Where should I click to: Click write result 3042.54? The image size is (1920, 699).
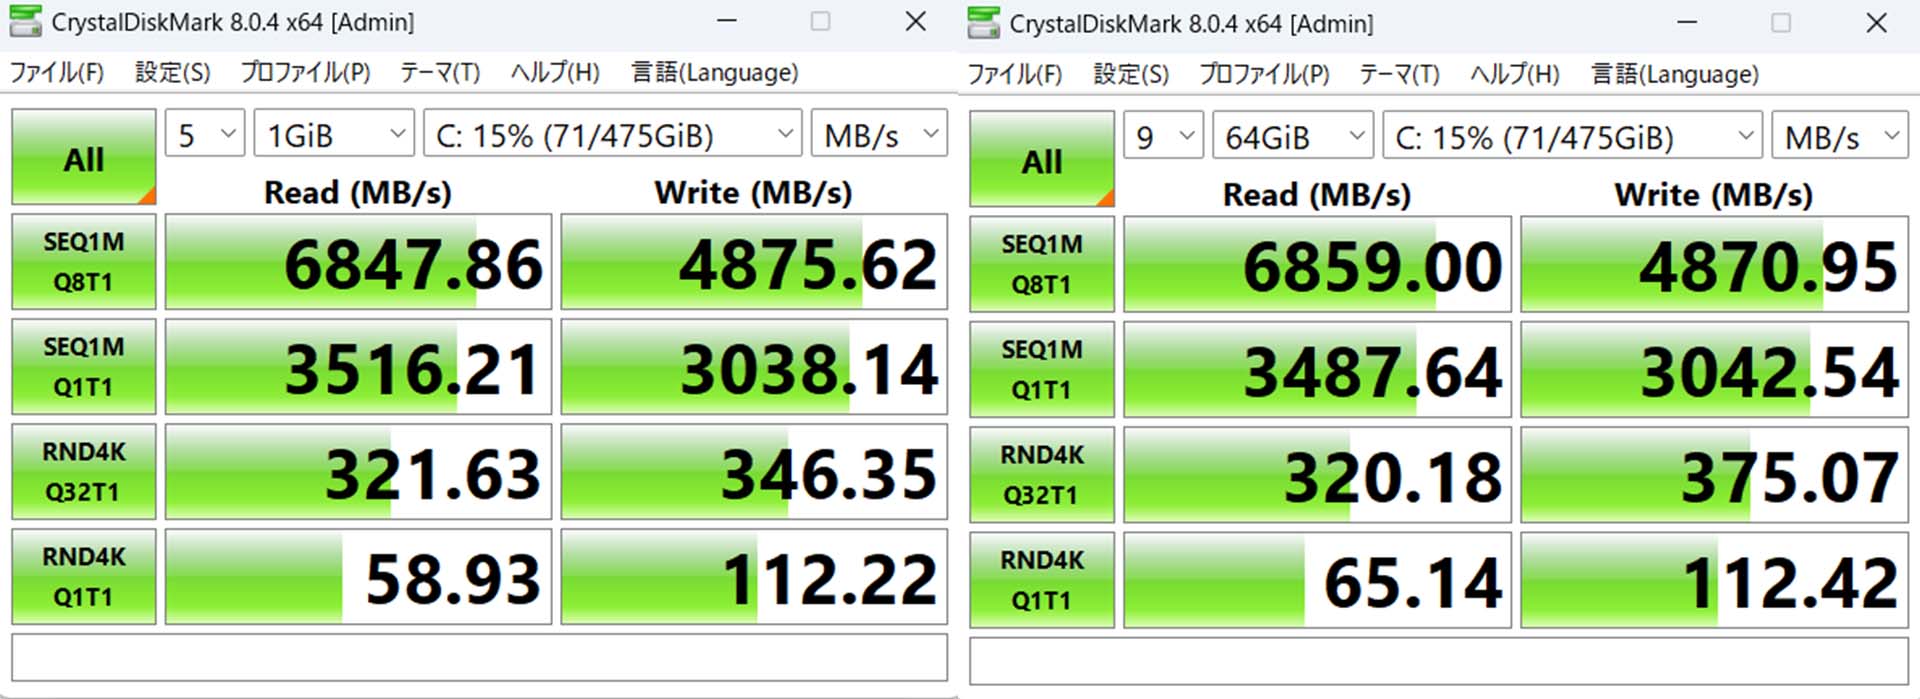1714,369
